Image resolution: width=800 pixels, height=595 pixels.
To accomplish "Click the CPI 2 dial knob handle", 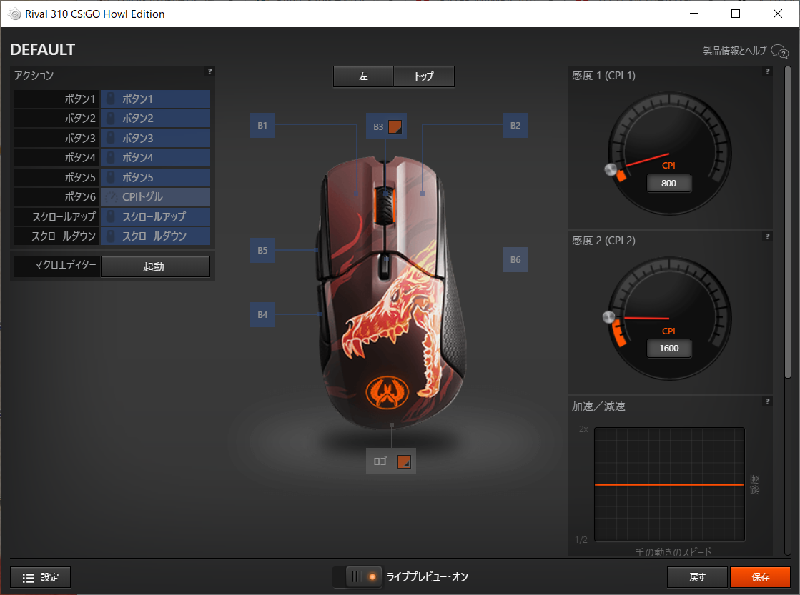I will coord(608,317).
